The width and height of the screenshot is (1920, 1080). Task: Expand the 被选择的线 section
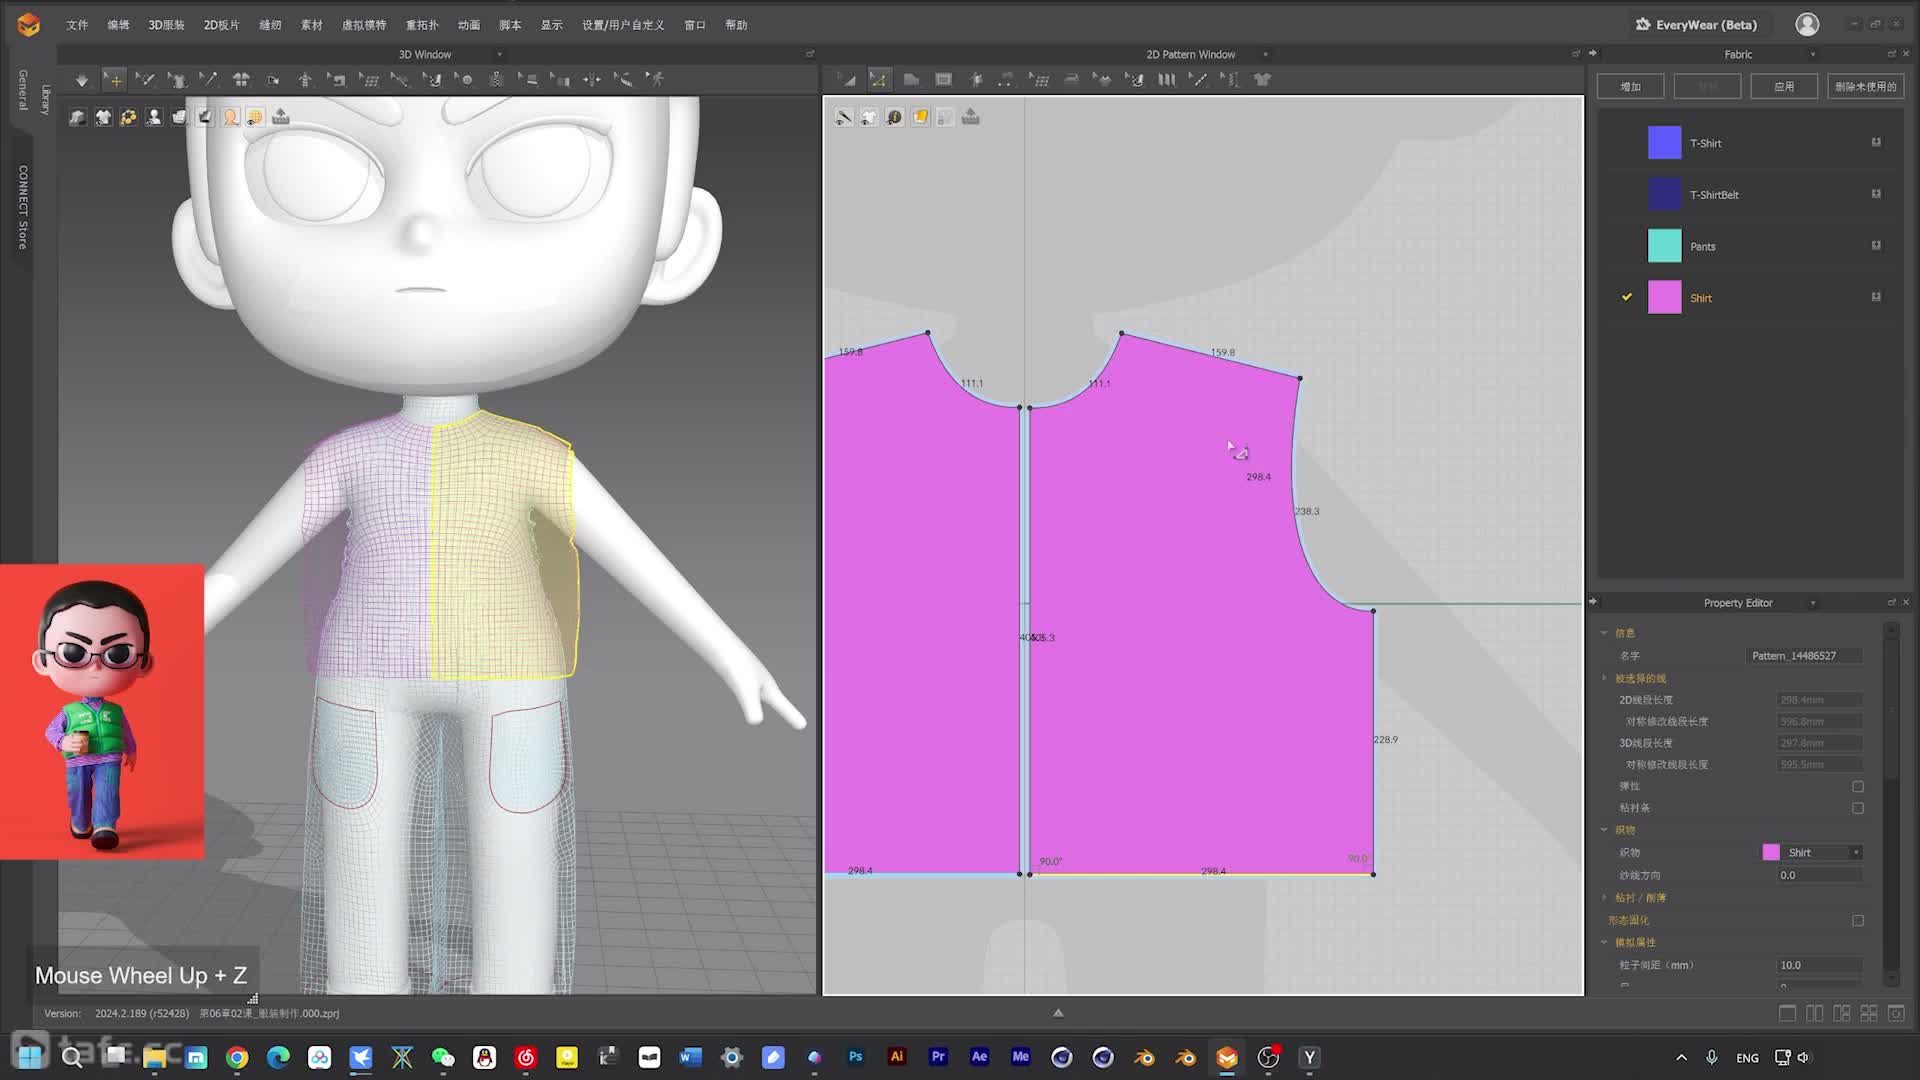[x=1605, y=678]
